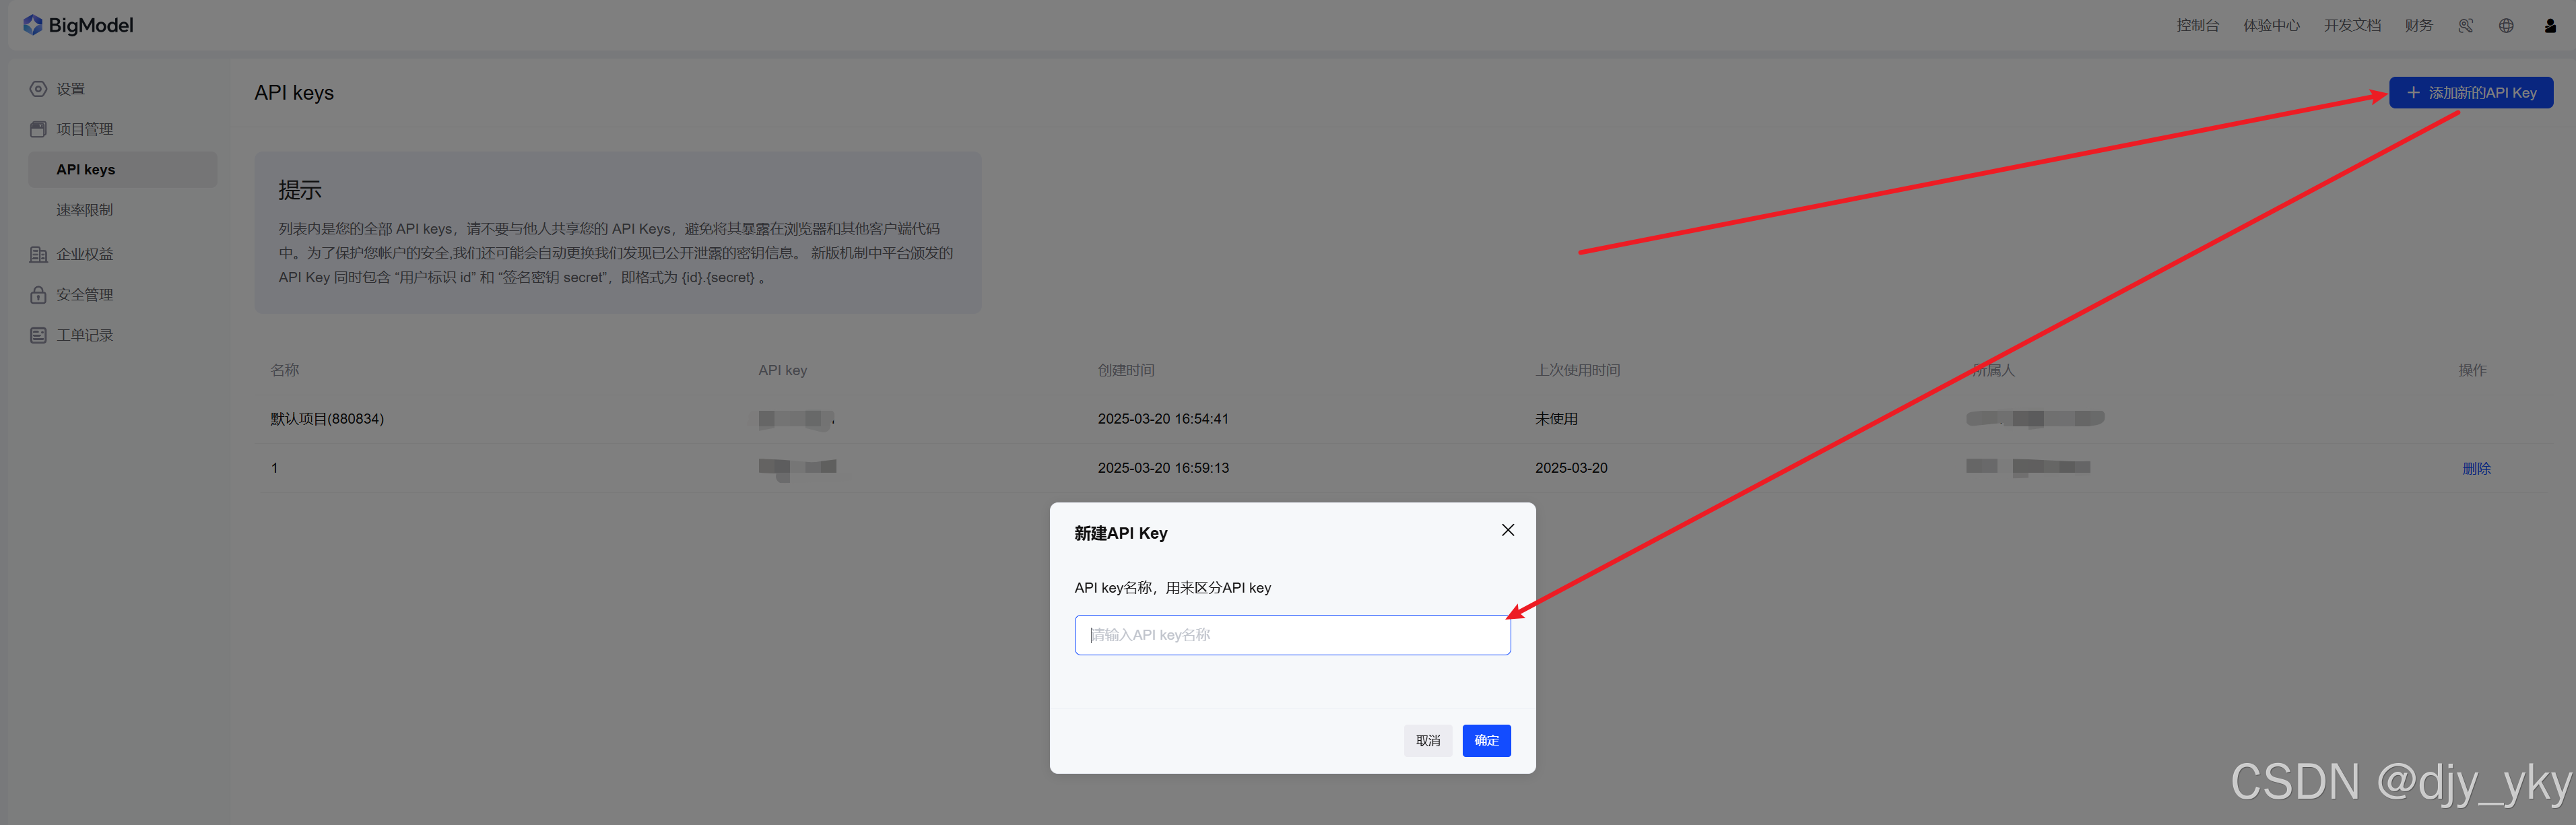
Task: Close the 新建API Key dialog
Action: click(x=1508, y=530)
